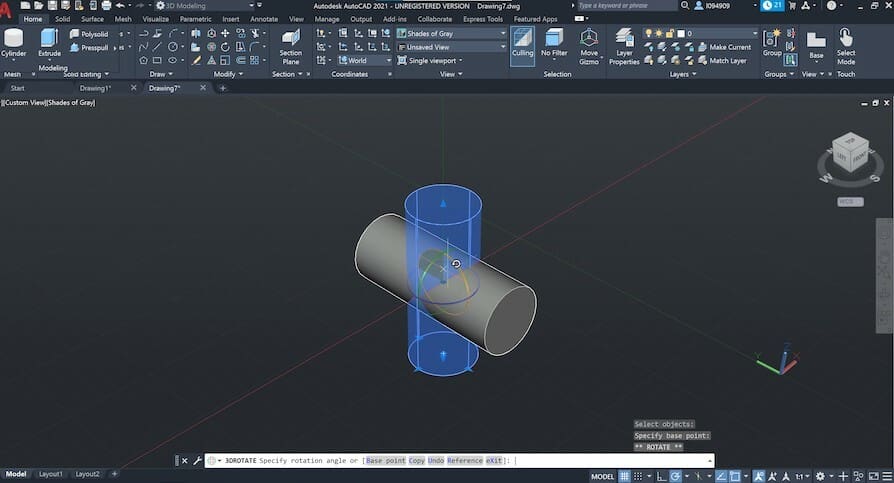Open the Shades of Gray visual style dropdown
This screenshot has width=894, height=483.
(453, 33)
